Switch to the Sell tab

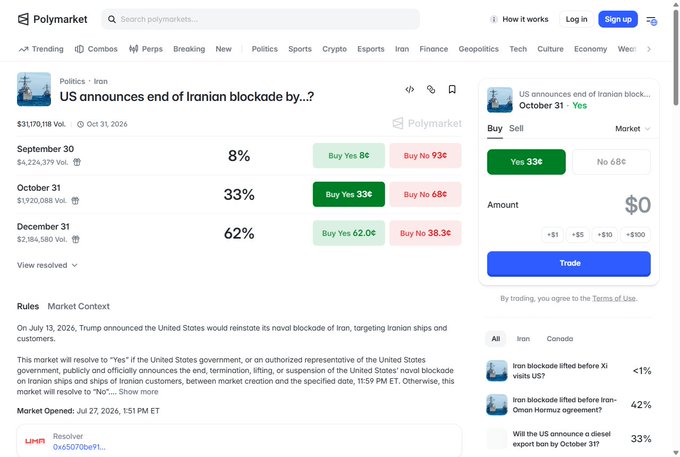(x=516, y=128)
